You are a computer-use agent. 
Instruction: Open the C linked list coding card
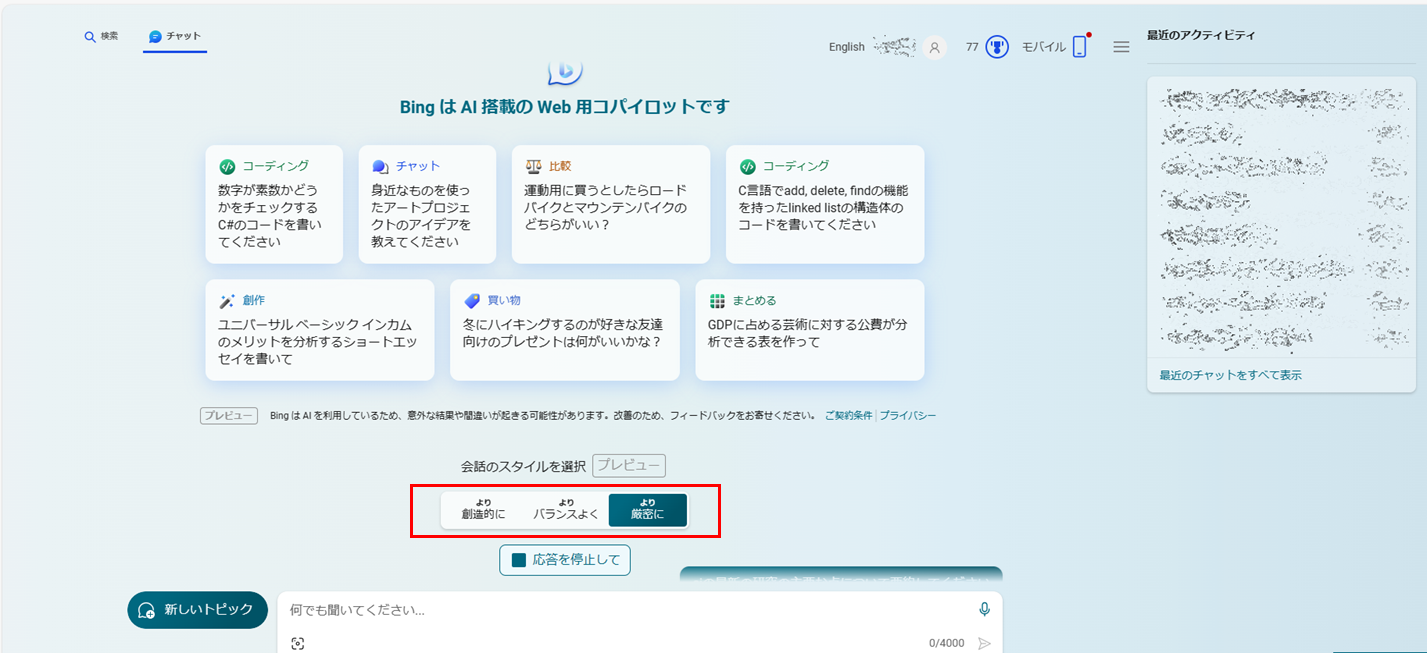[825, 204]
